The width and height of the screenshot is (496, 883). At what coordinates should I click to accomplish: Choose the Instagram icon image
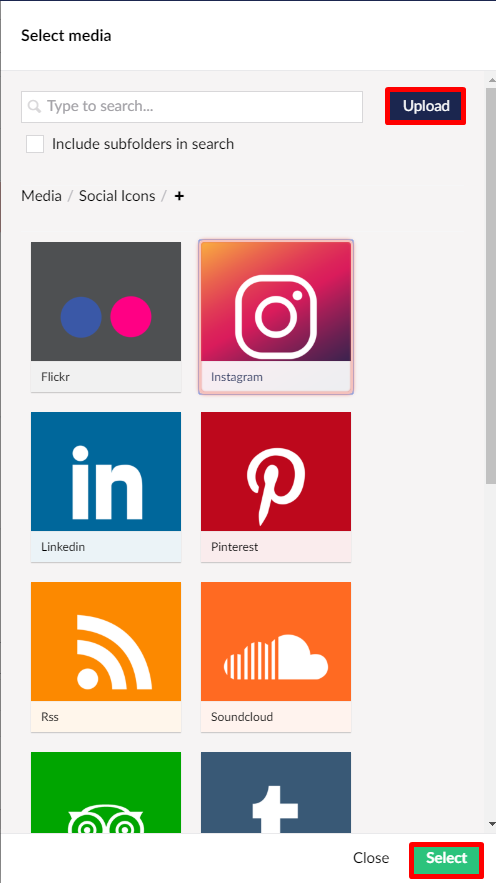(276, 301)
